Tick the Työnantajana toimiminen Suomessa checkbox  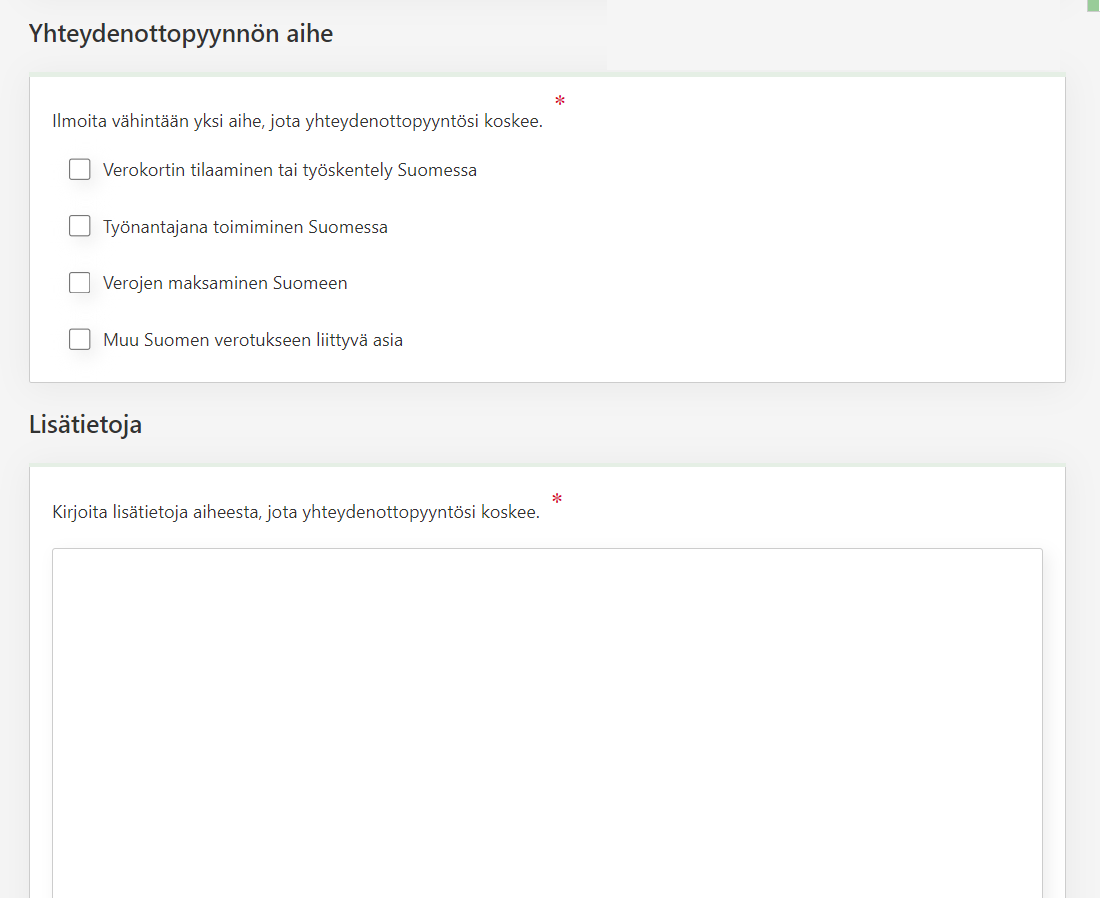pyautogui.click(x=80, y=227)
